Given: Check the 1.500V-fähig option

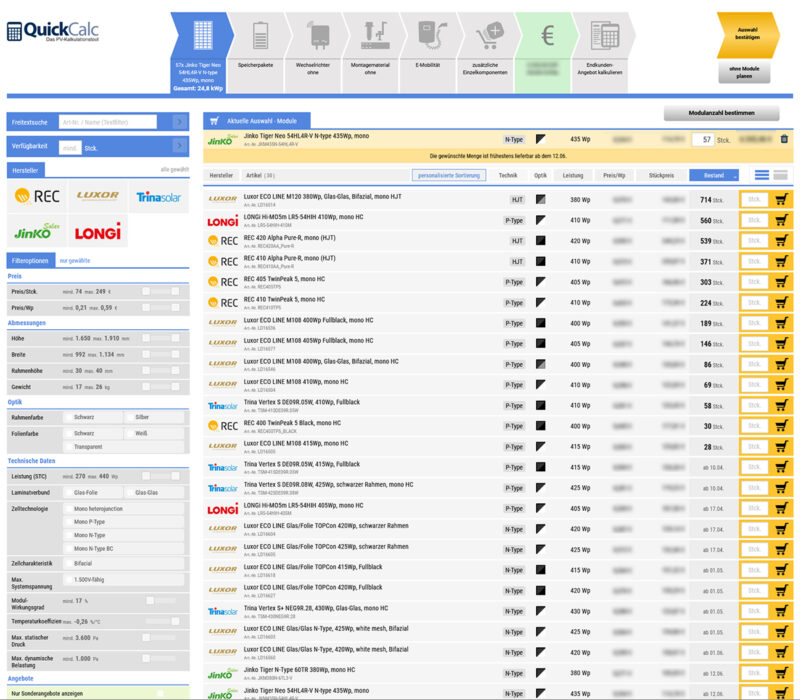Looking at the screenshot, I should coord(68,580).
